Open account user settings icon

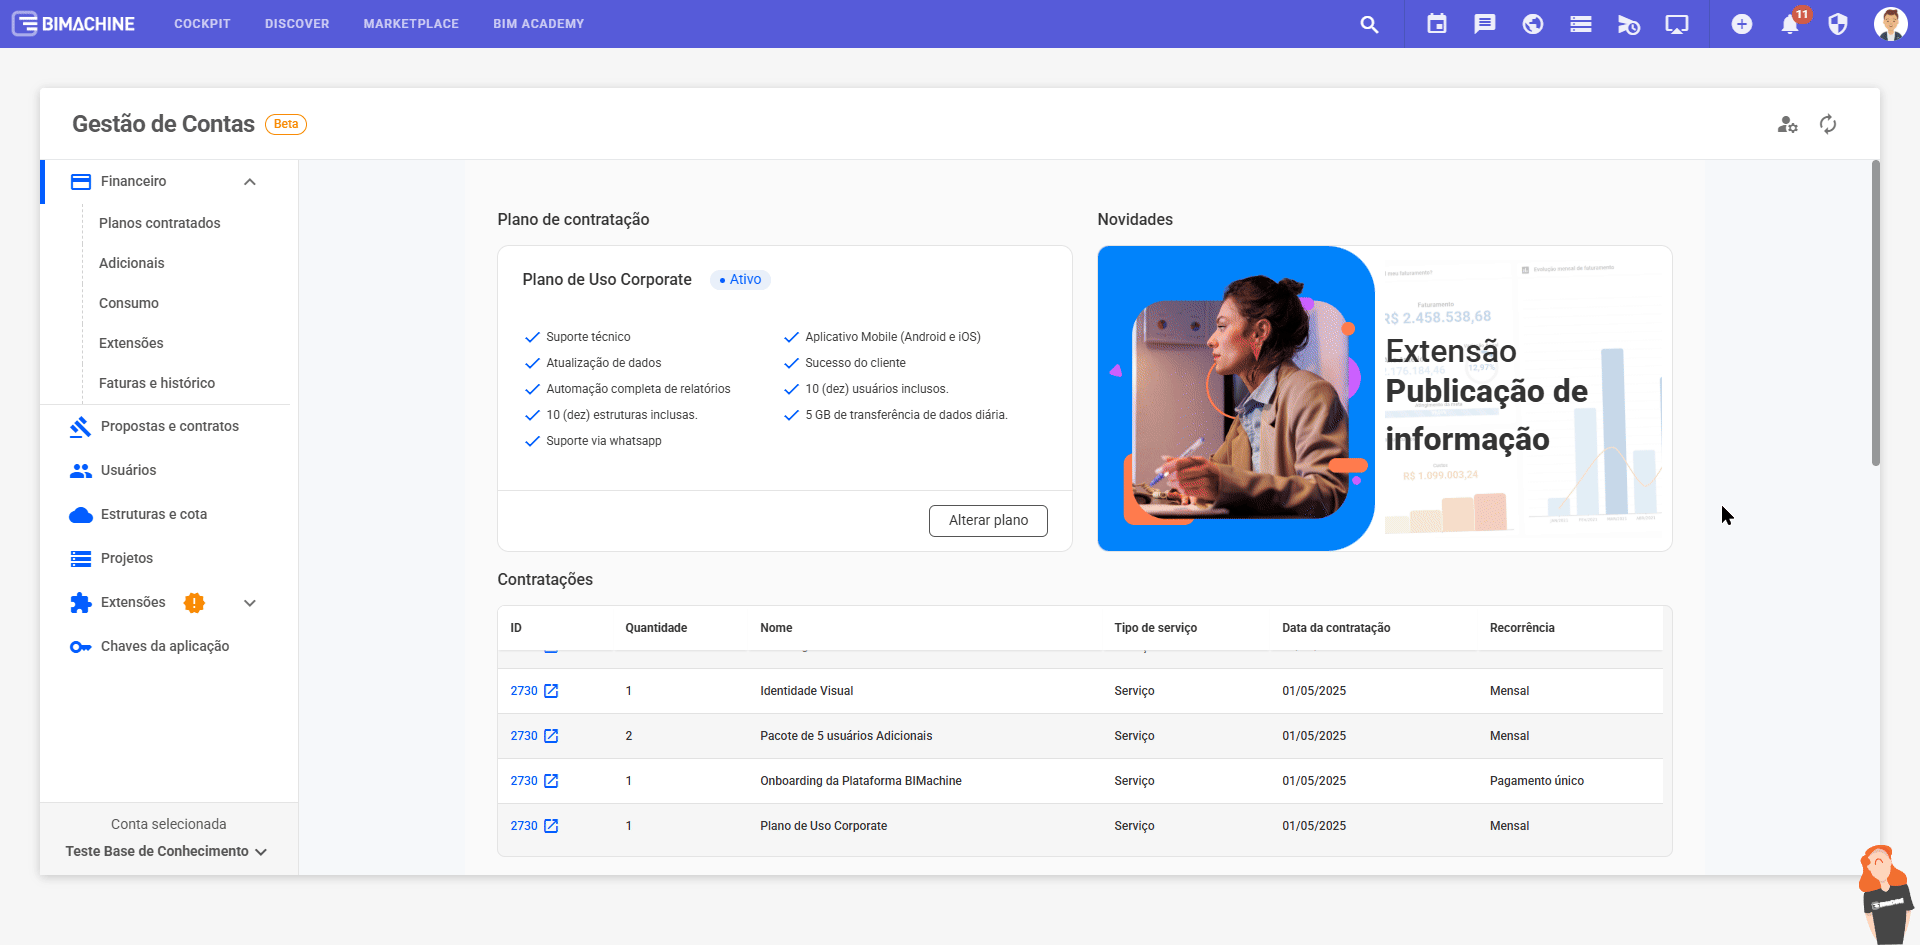[1787, 124]
